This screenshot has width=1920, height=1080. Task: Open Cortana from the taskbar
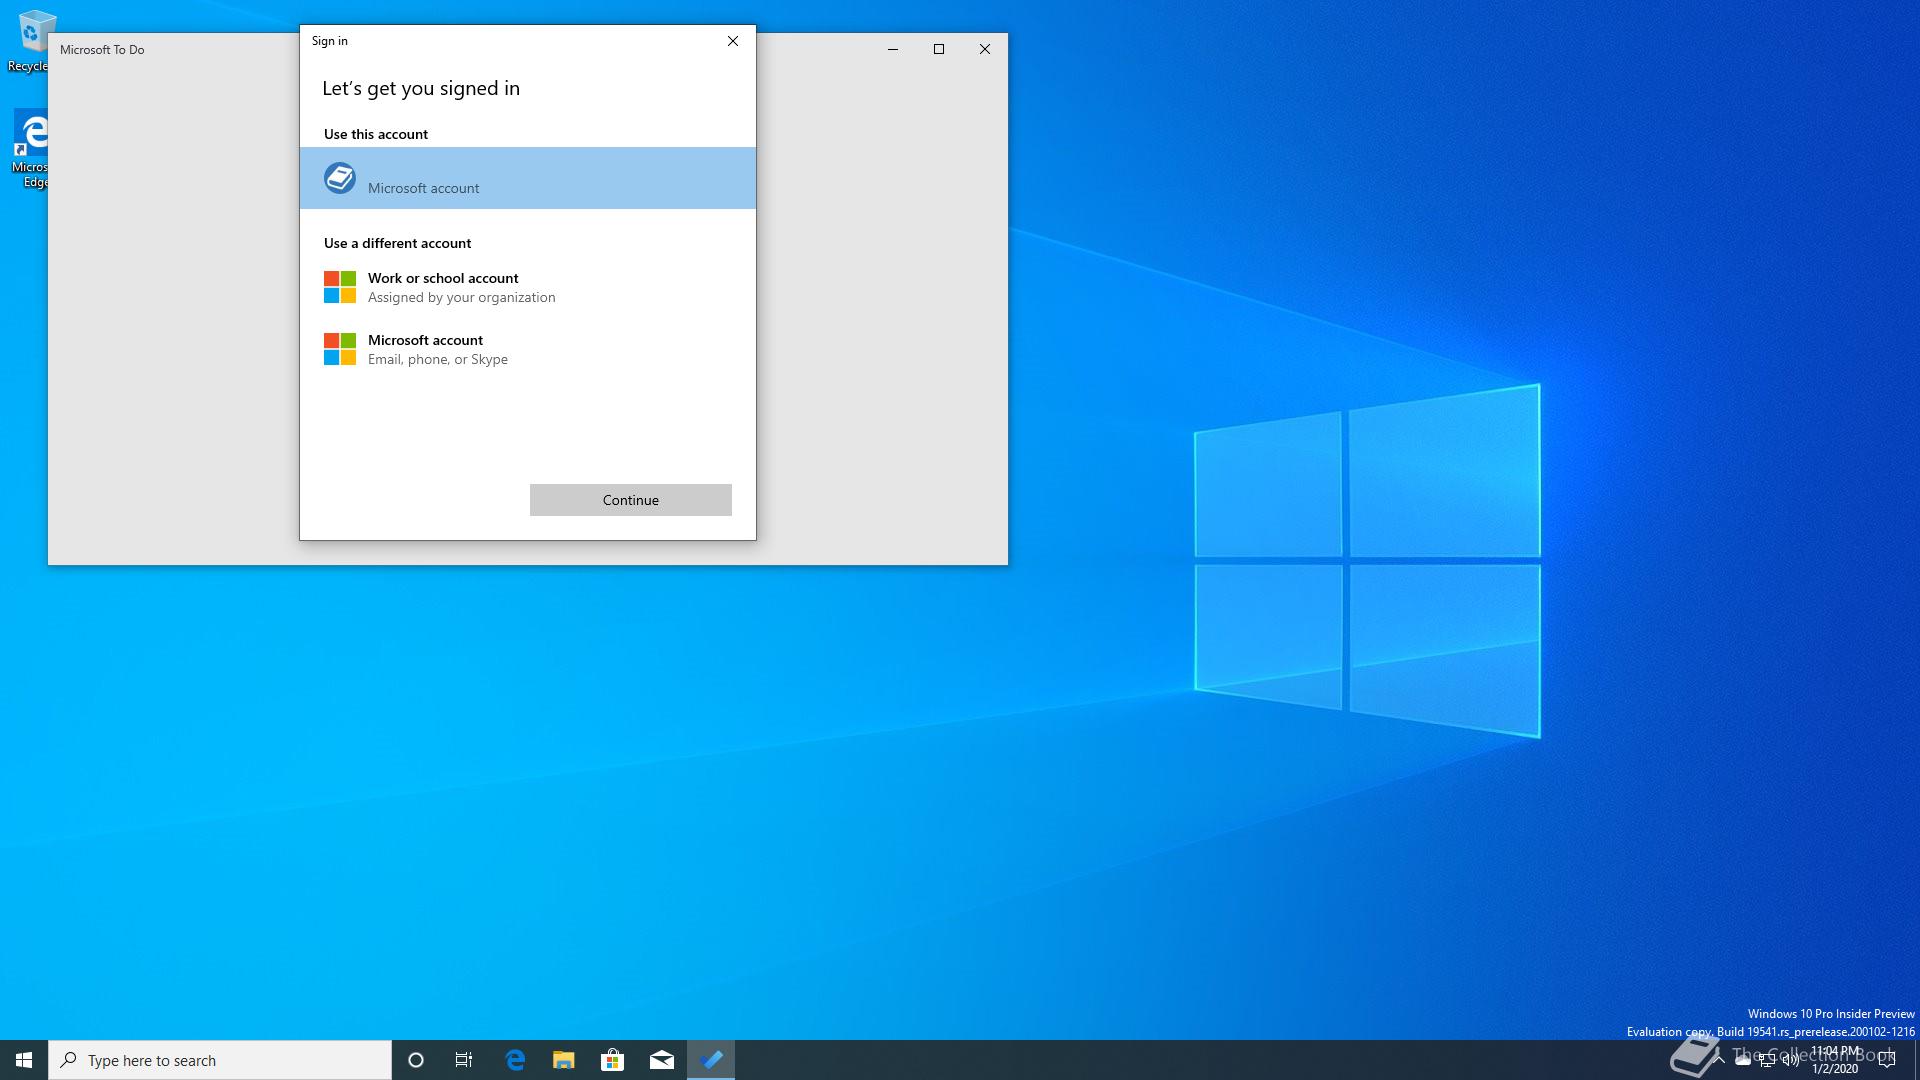coord(416,1060)
